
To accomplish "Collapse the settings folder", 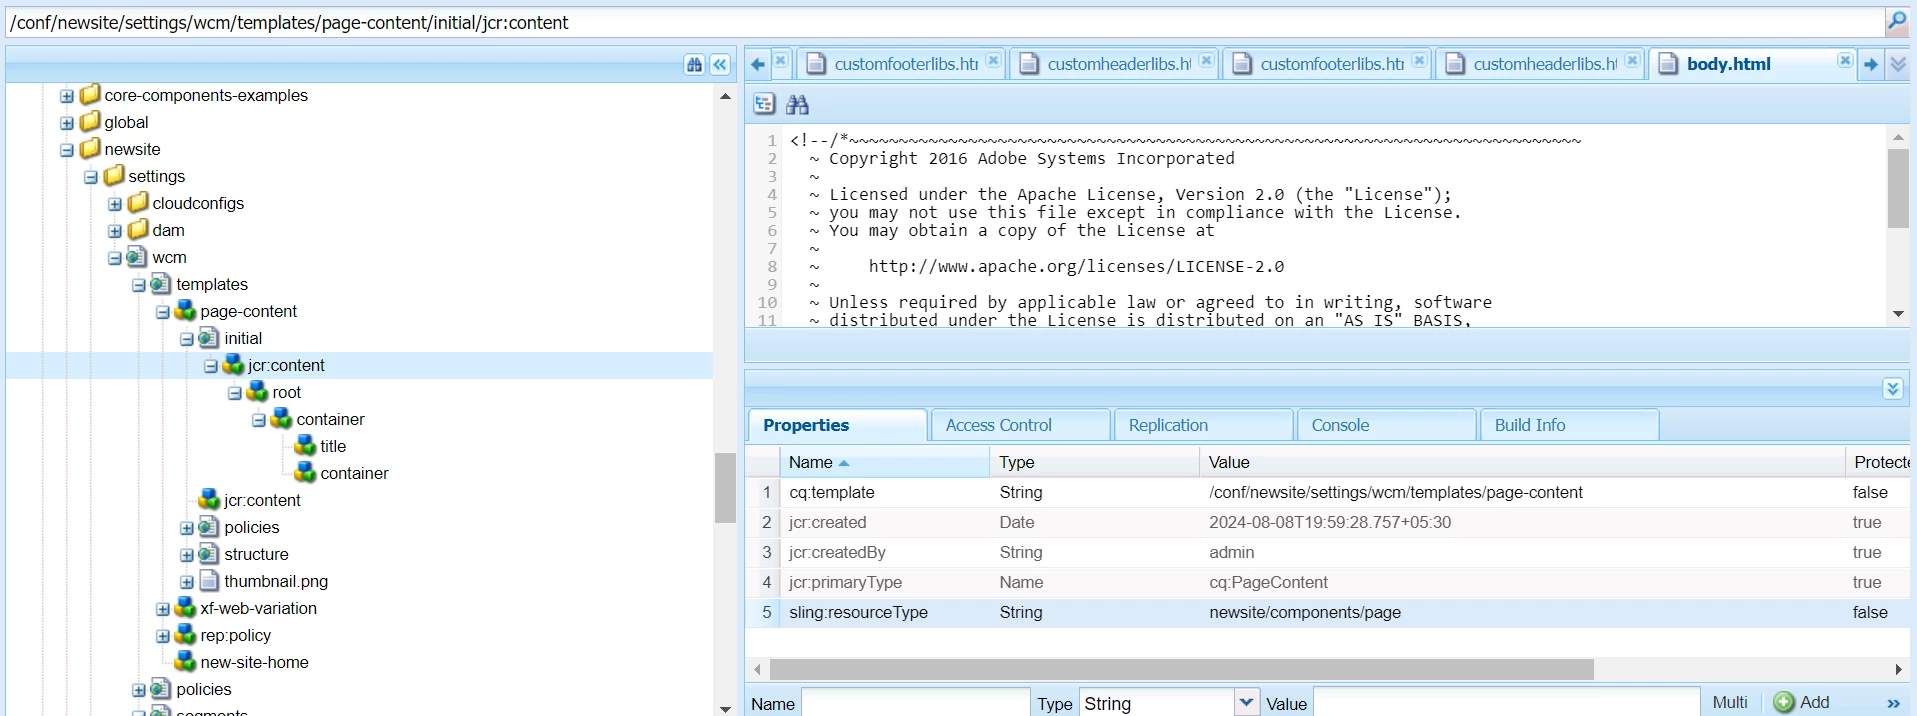I will coord(91,177).
